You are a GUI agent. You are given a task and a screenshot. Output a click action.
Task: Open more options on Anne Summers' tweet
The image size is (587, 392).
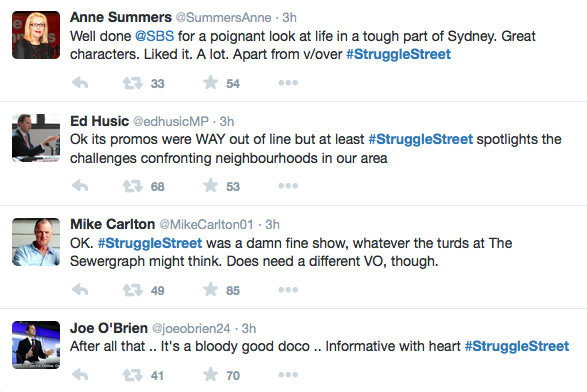tap(288, 83)
